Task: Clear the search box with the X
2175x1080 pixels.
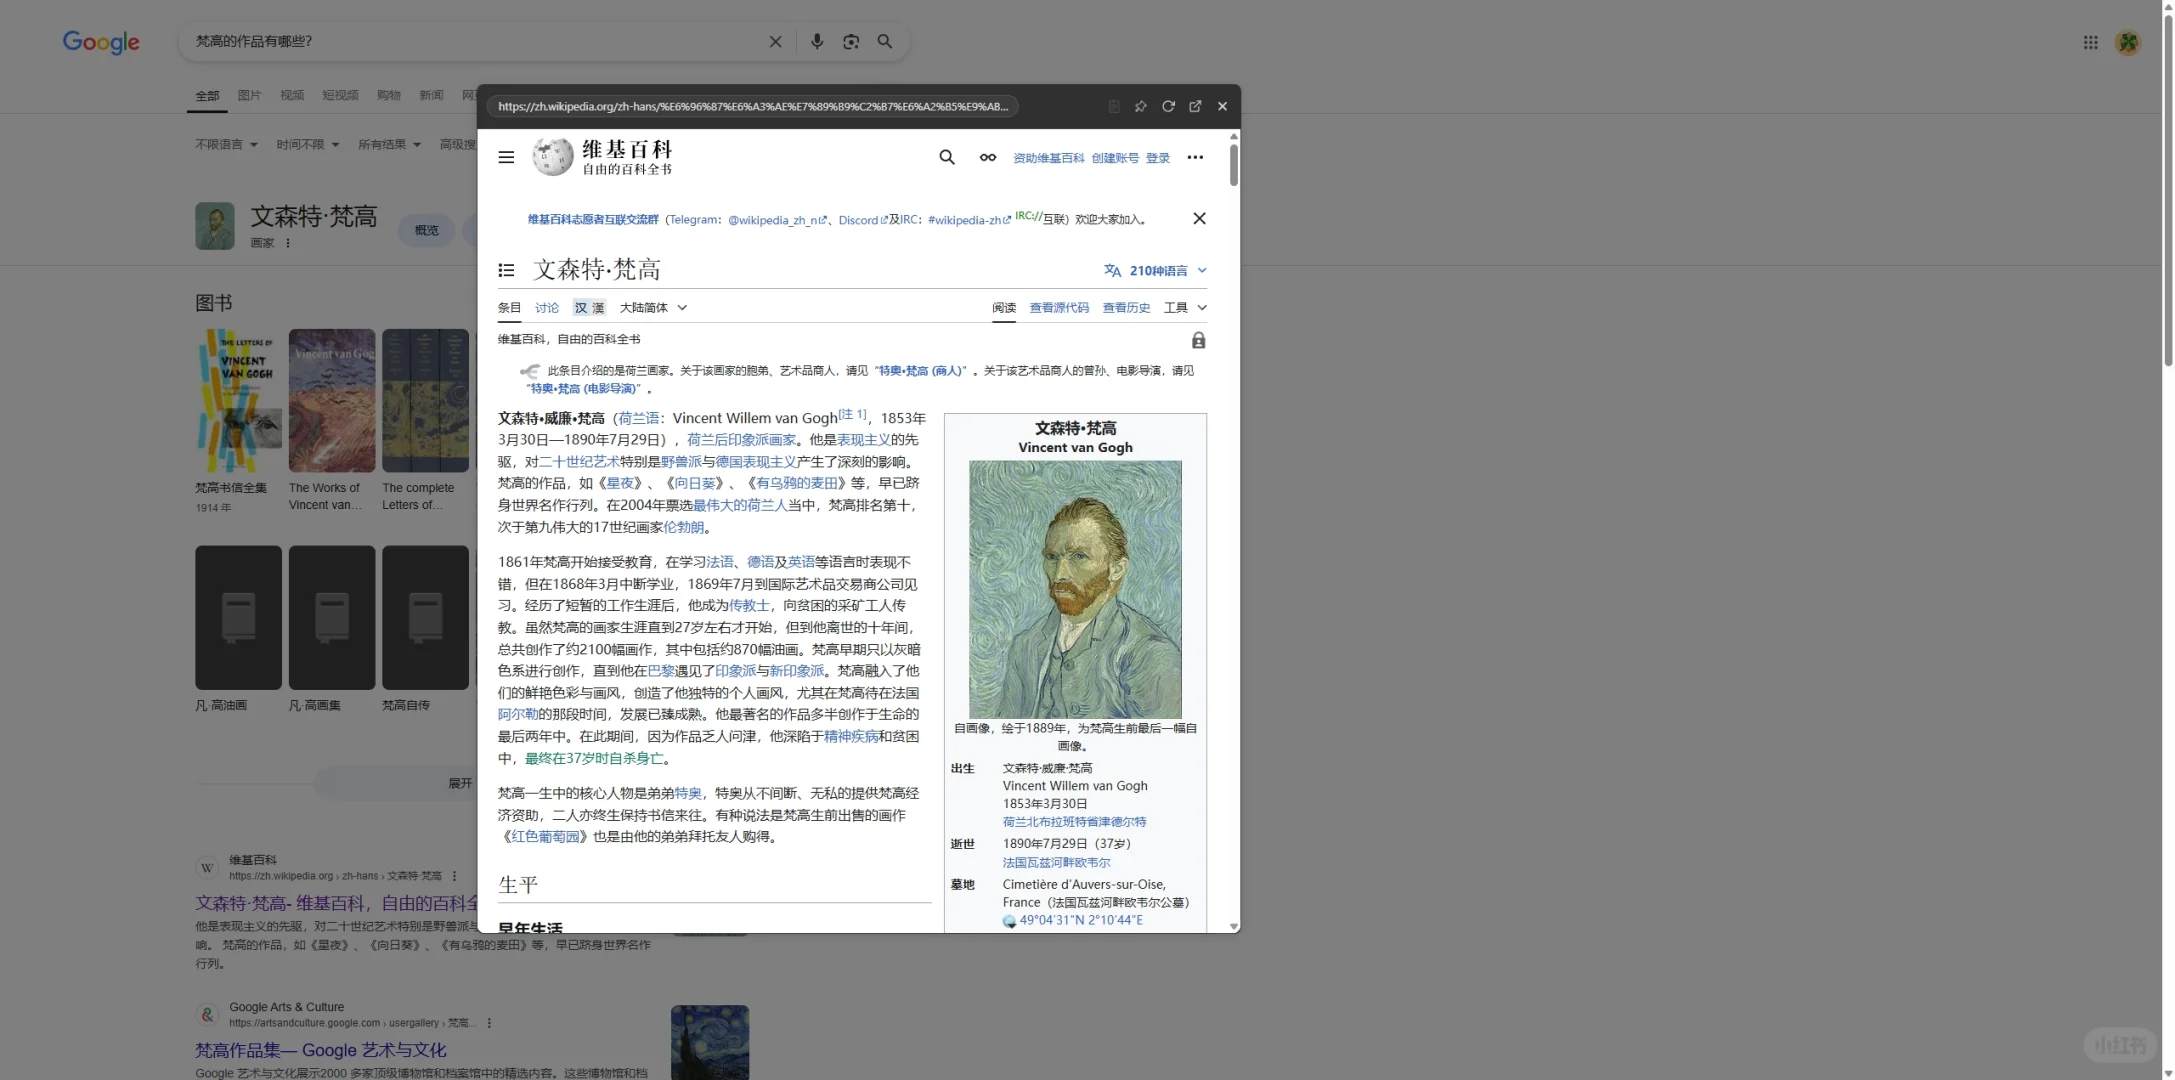Action: point(776,41)
